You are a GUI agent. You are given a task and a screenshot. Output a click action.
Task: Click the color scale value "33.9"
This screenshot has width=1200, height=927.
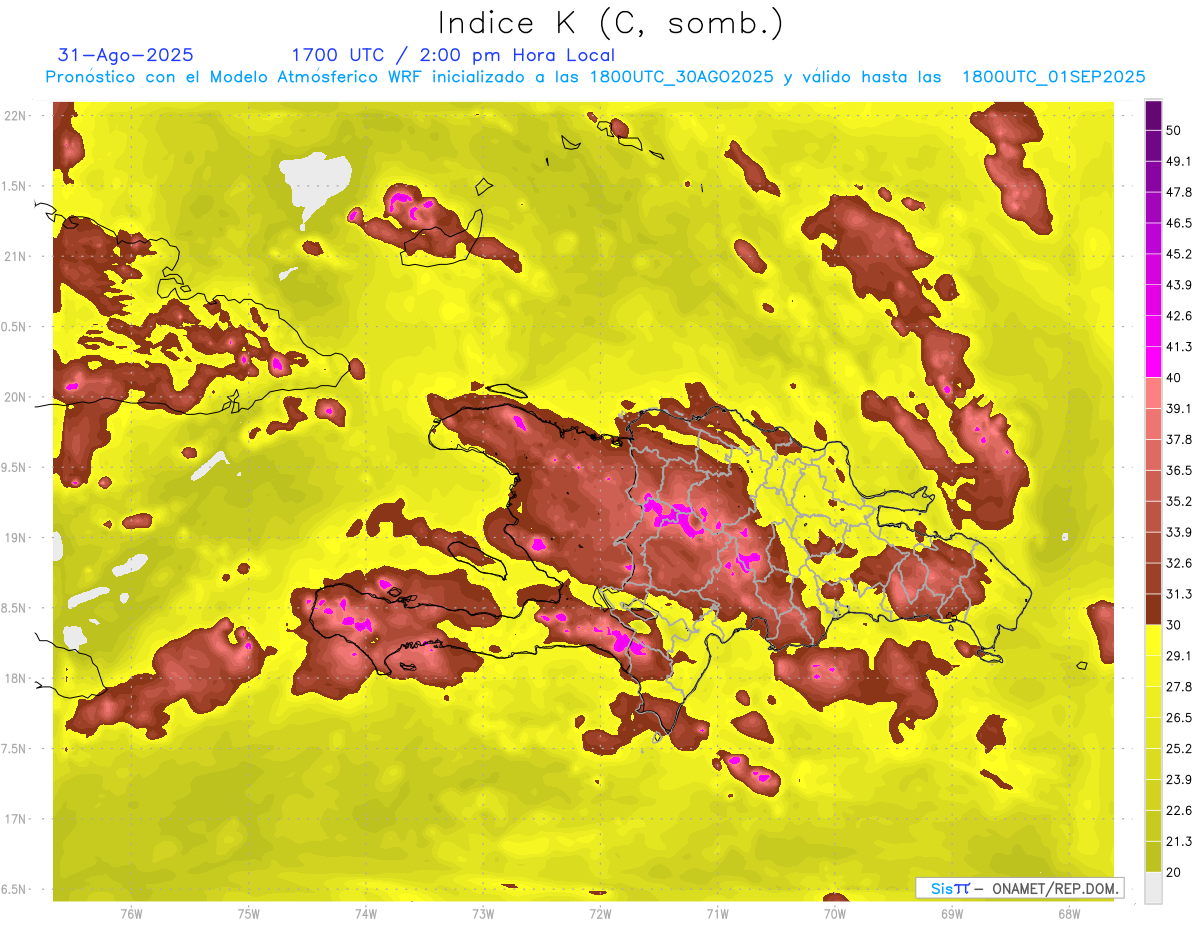(1179, 532)
